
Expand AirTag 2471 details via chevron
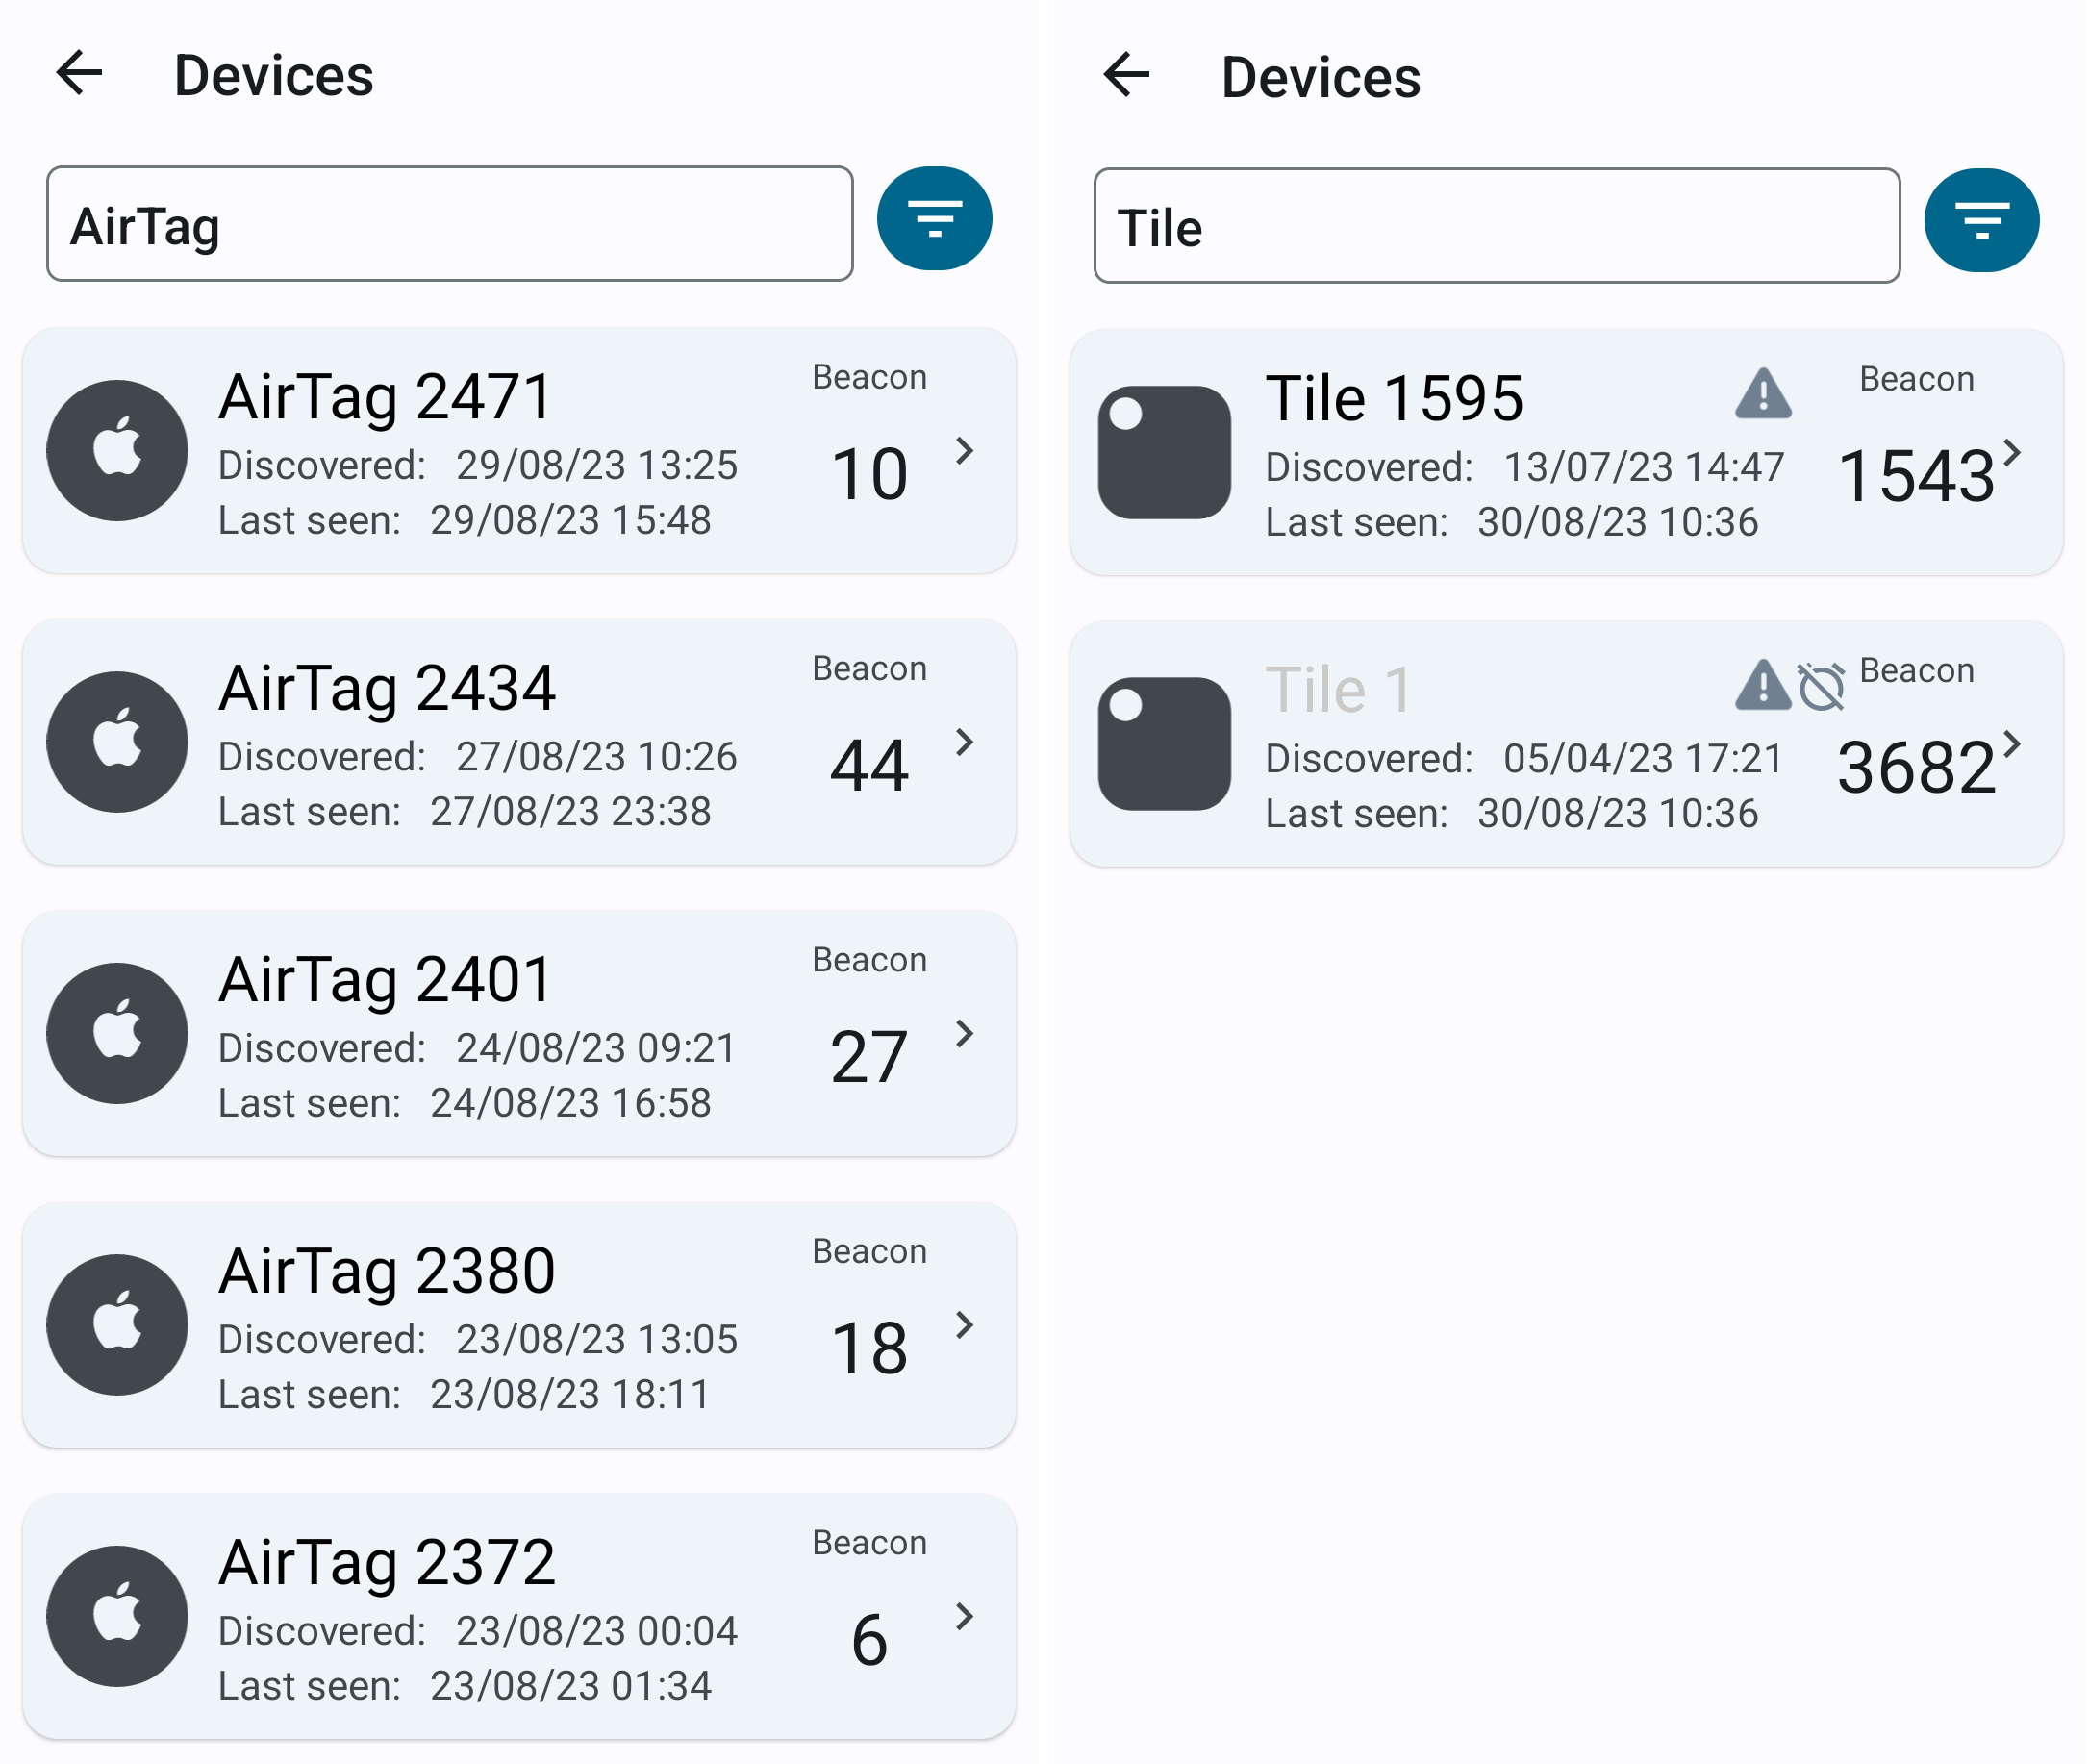[964, 451]
